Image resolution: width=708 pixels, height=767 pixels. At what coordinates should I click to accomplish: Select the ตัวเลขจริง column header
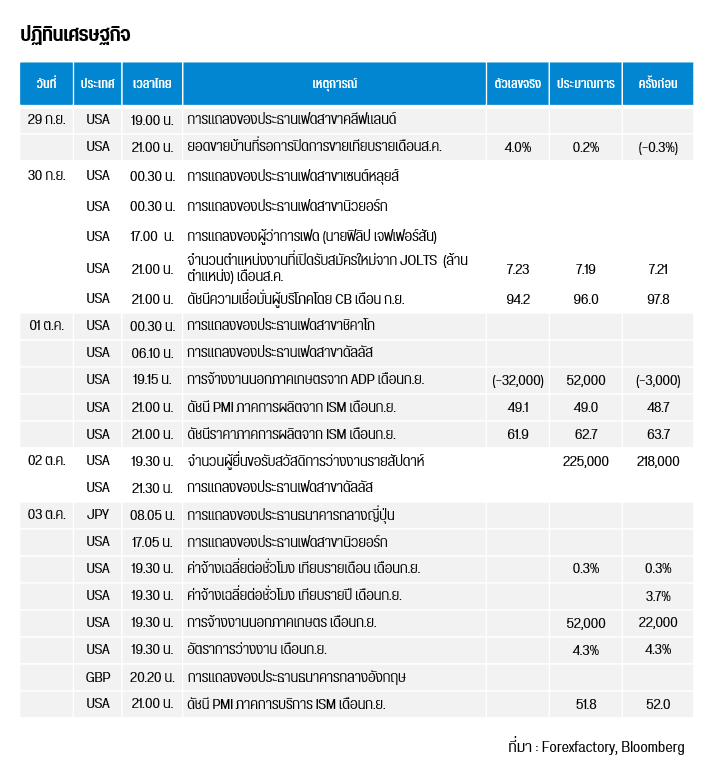(x=517, y=84)
